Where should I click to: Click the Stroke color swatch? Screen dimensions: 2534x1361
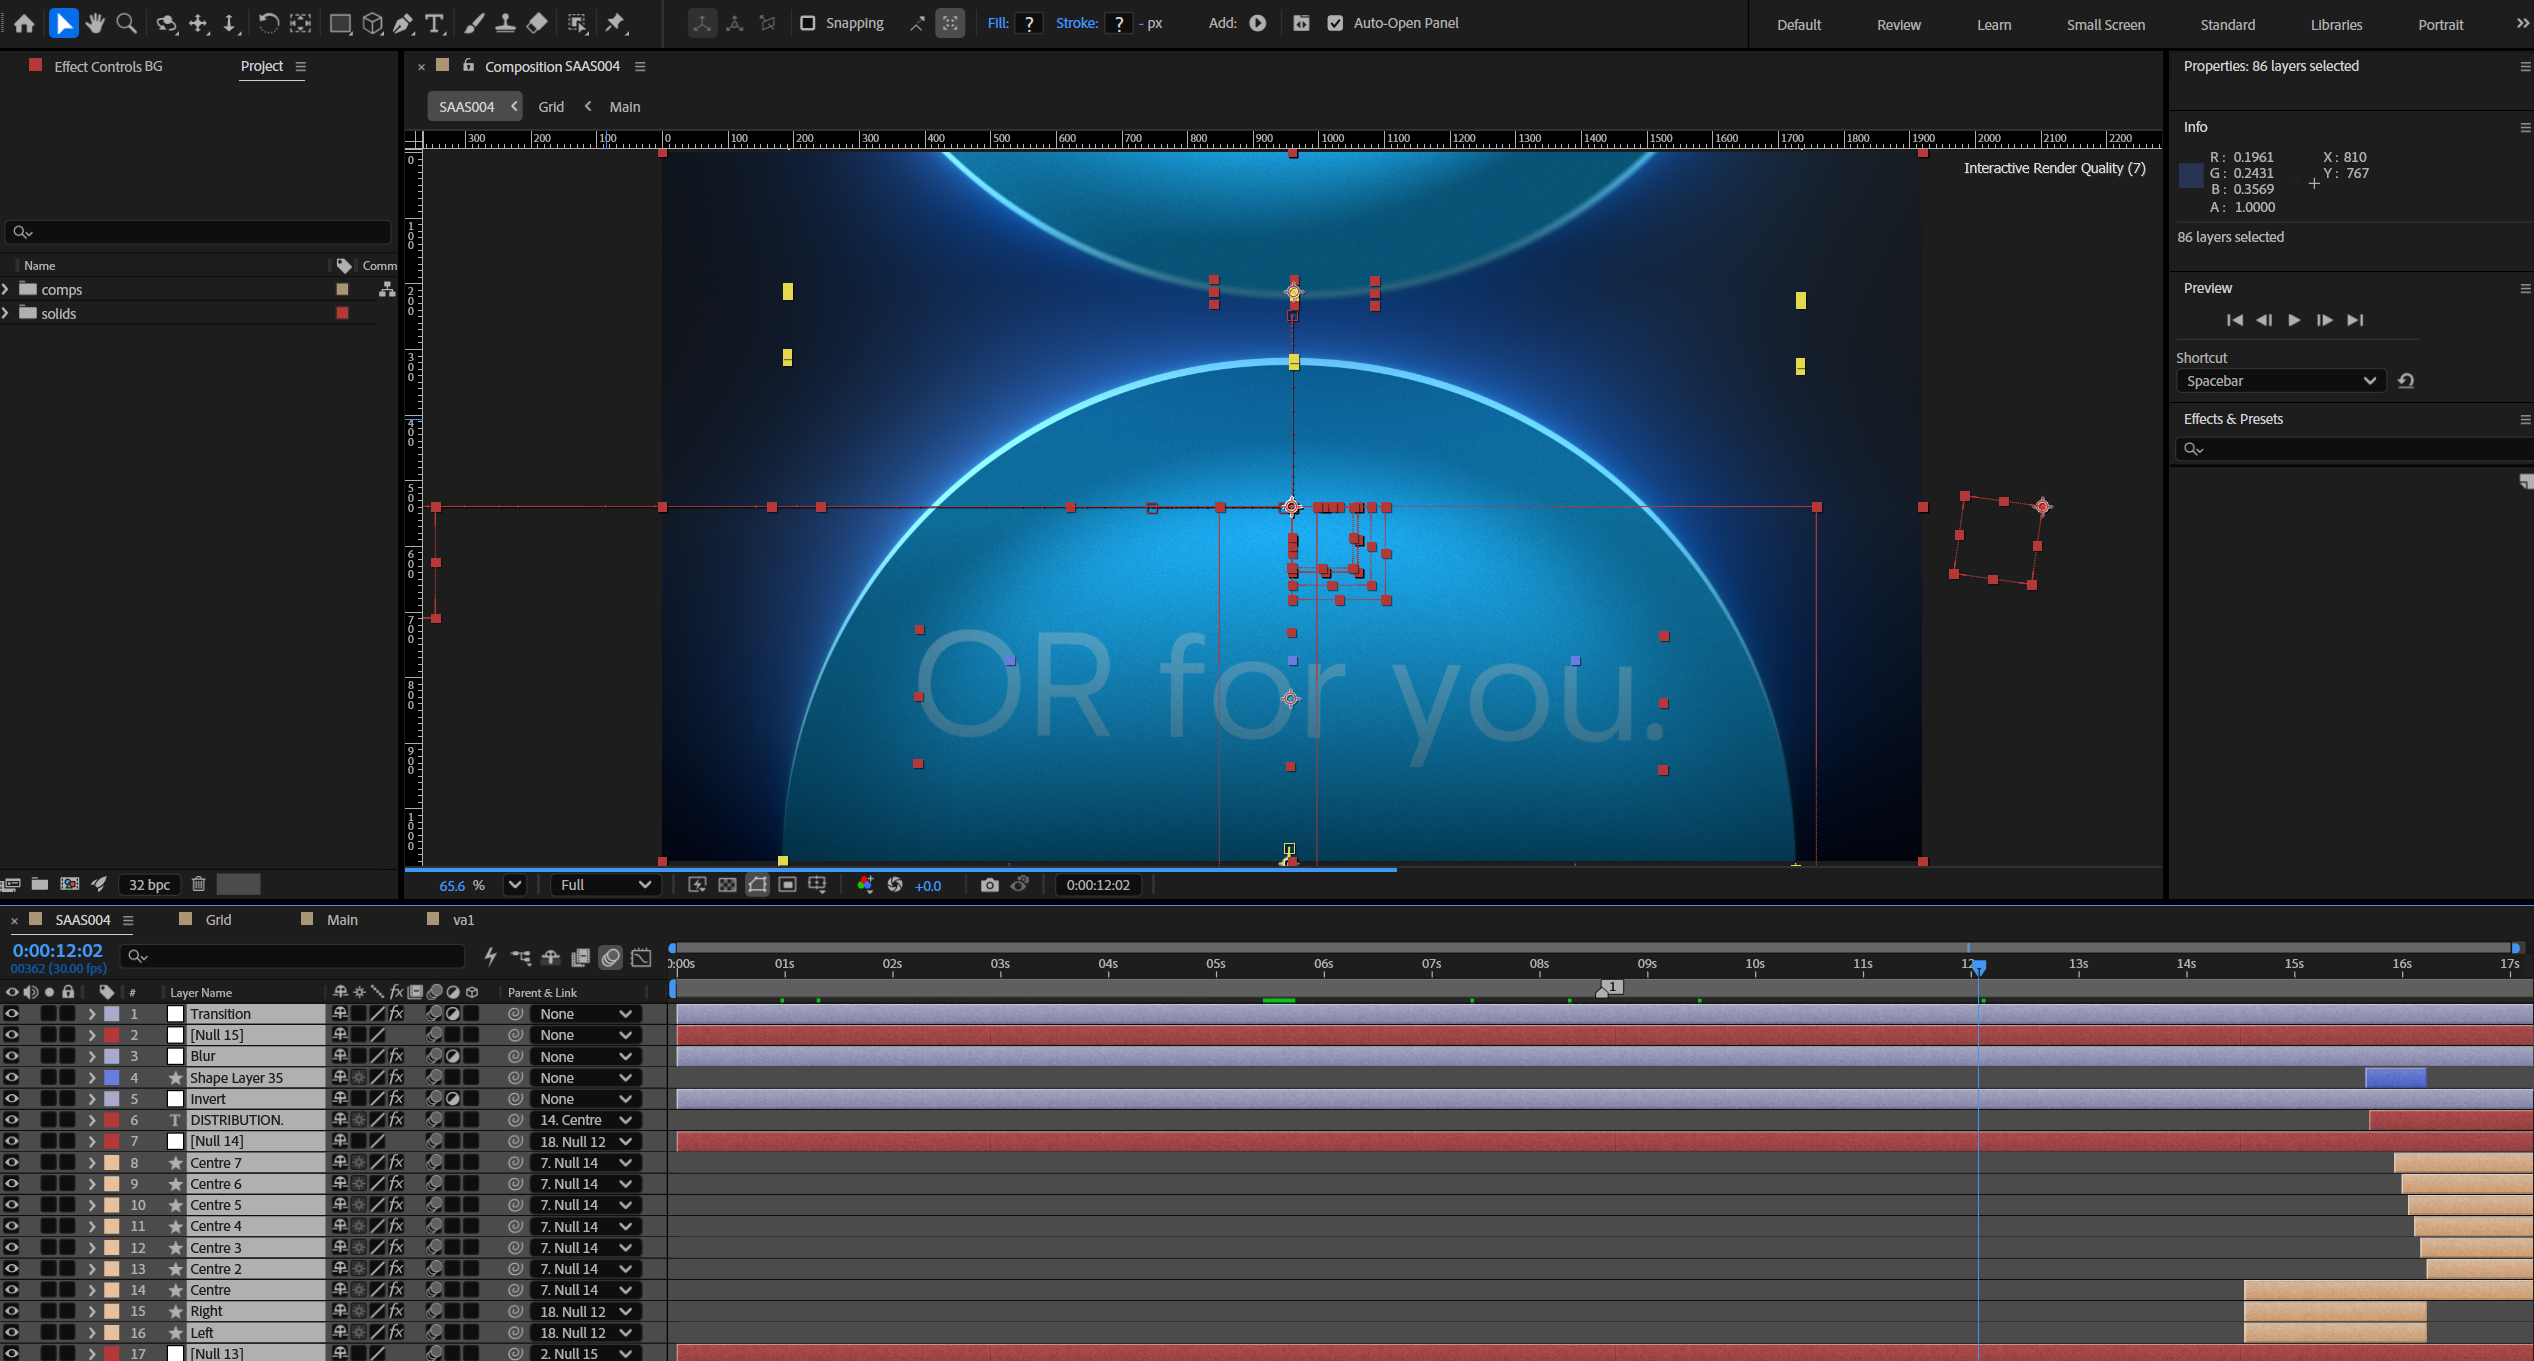(x=1118, y=23)
